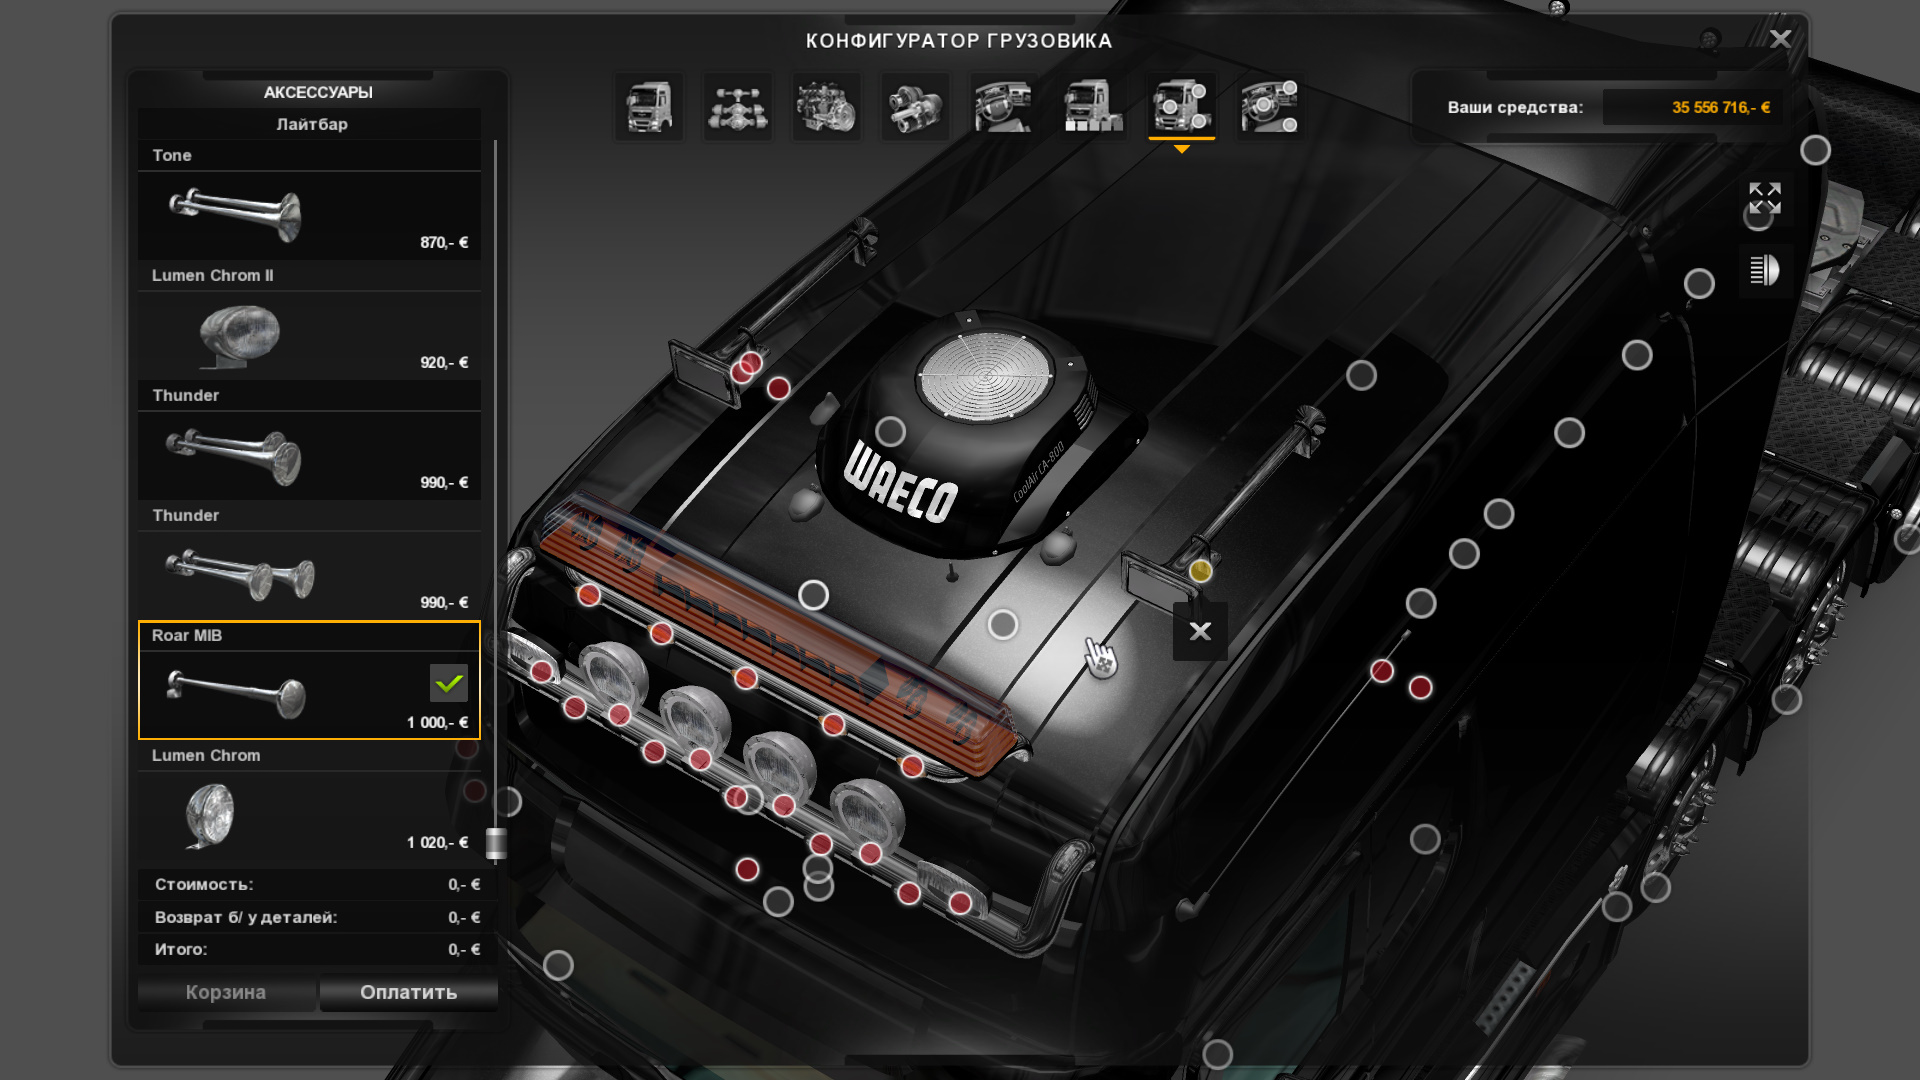Collapse the selected exterior accessories arrow
1920x1080 pixels.
pos(1181,149)
